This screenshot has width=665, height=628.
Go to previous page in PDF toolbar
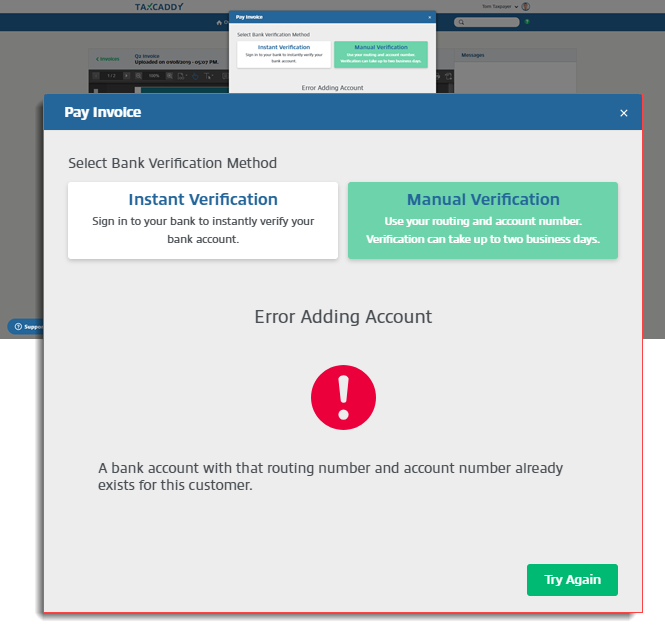click(96, 76)
